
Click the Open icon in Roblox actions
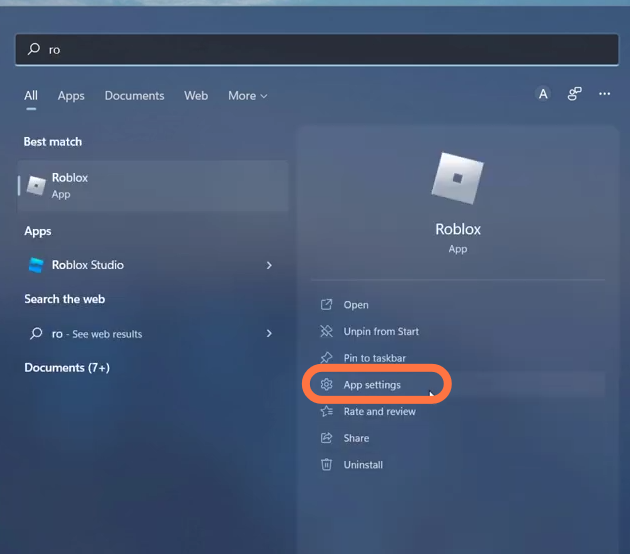(326, 305)
